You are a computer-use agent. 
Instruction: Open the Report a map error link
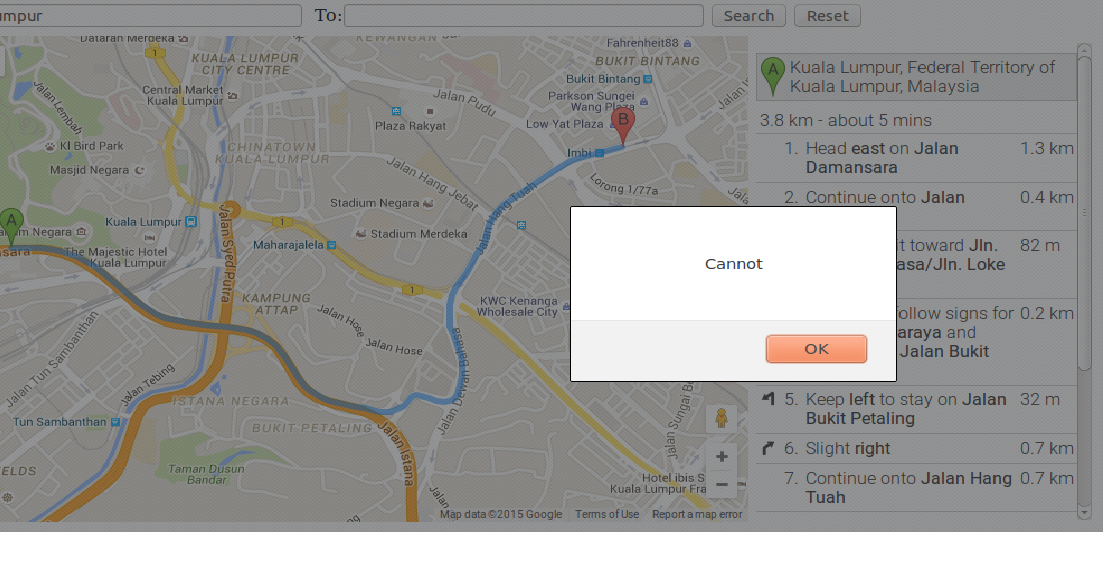tap(697, 514)
